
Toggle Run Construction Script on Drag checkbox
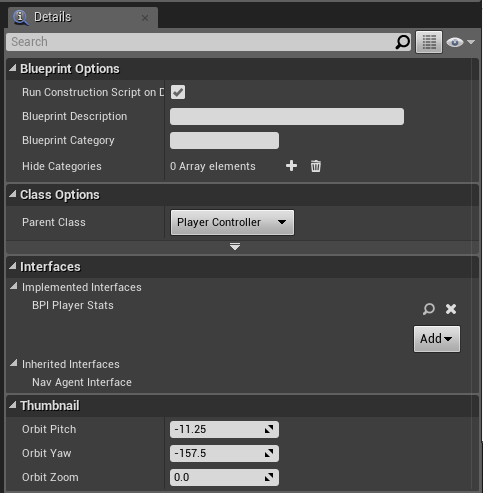[178, 92]
